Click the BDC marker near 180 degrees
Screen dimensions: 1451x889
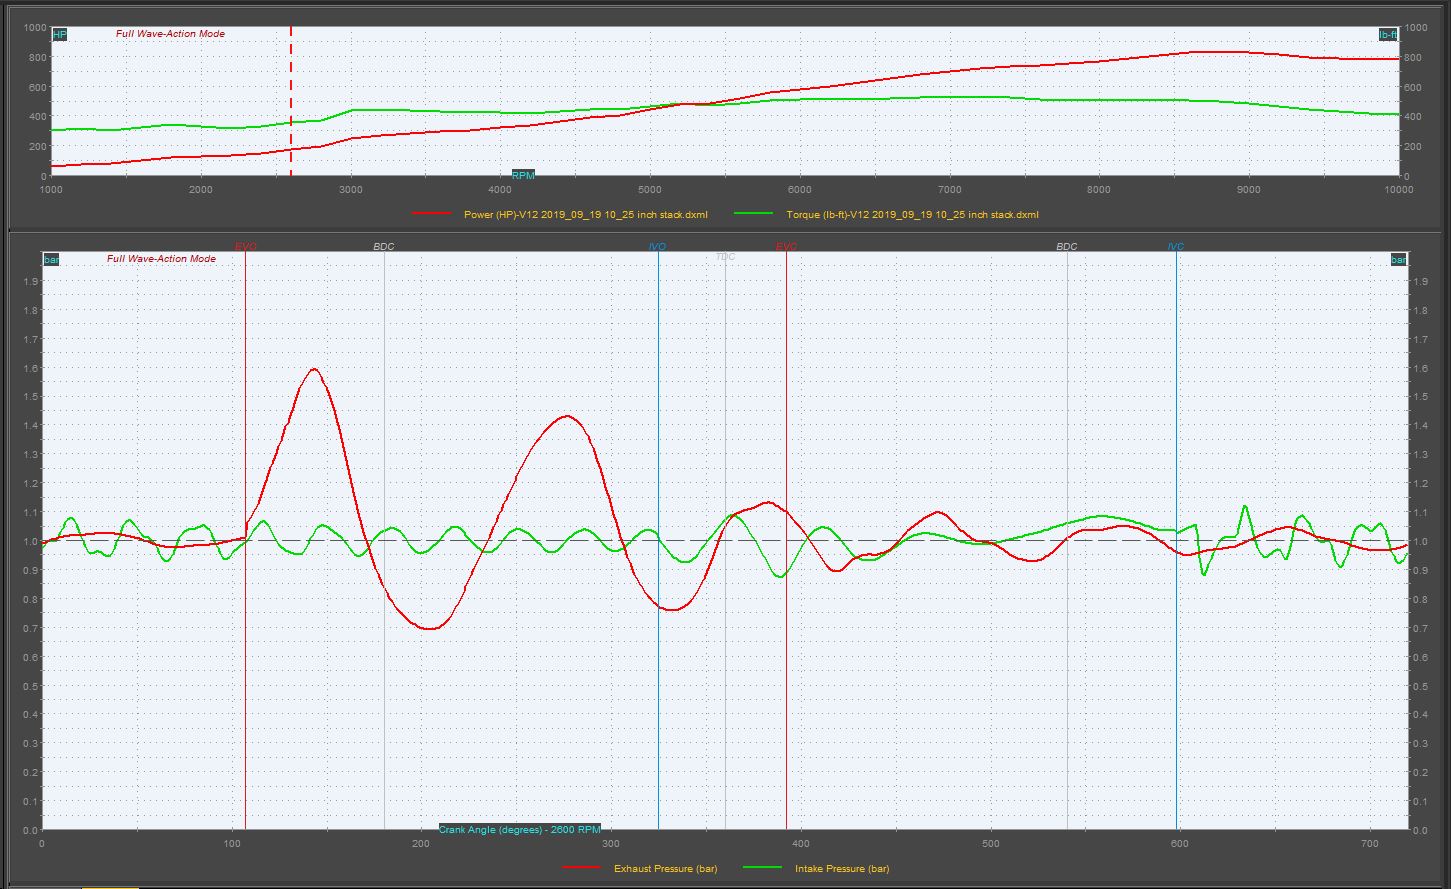click(x=384, y=246)
